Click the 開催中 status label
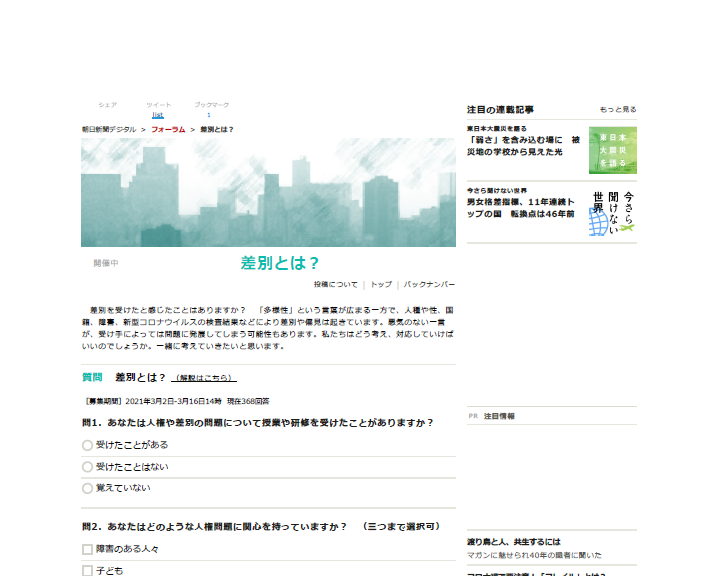 [x=106, y=263]
